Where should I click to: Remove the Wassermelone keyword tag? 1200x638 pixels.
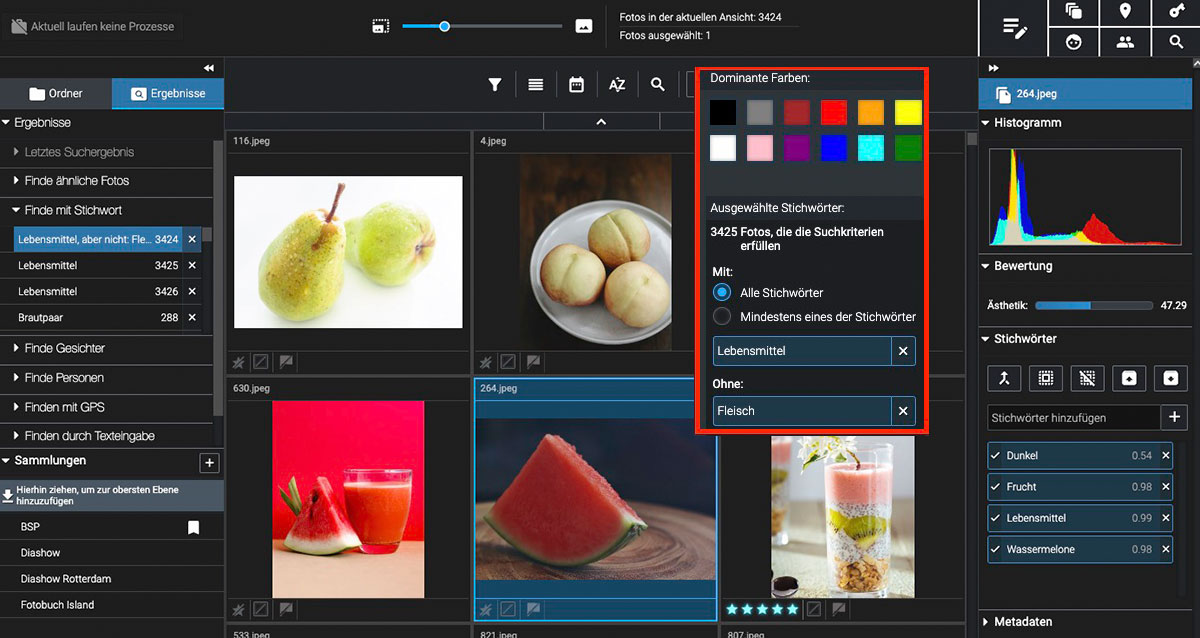click(1165, 550)
